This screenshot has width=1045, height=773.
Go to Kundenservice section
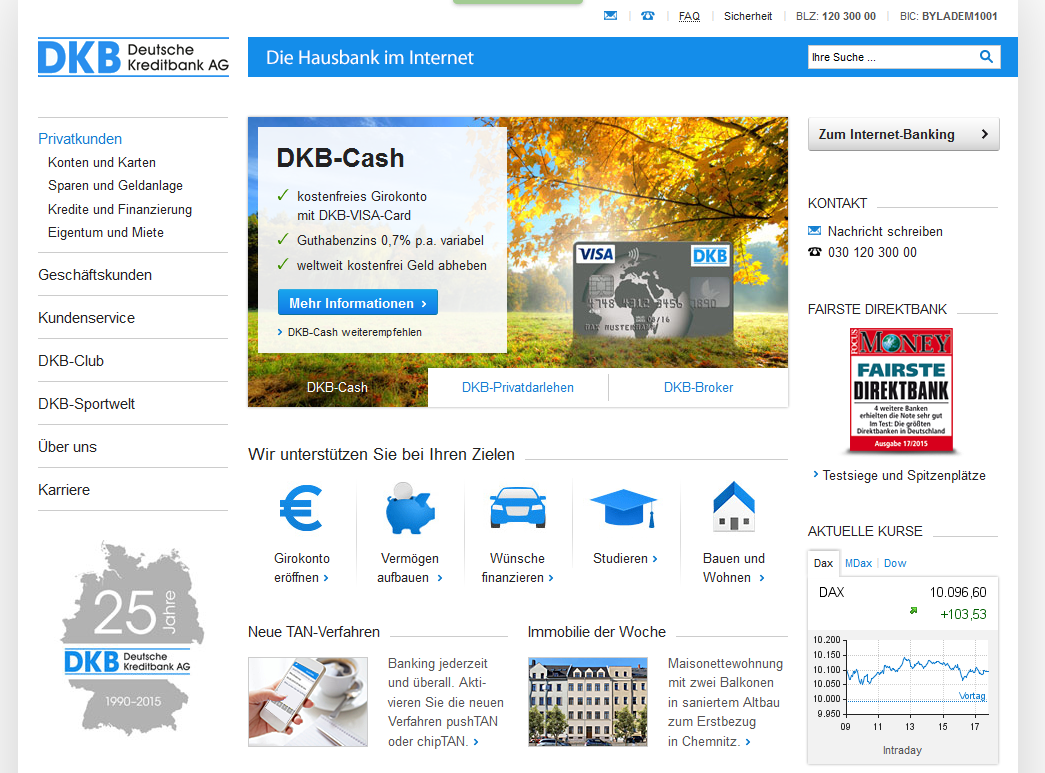[87, 318]
